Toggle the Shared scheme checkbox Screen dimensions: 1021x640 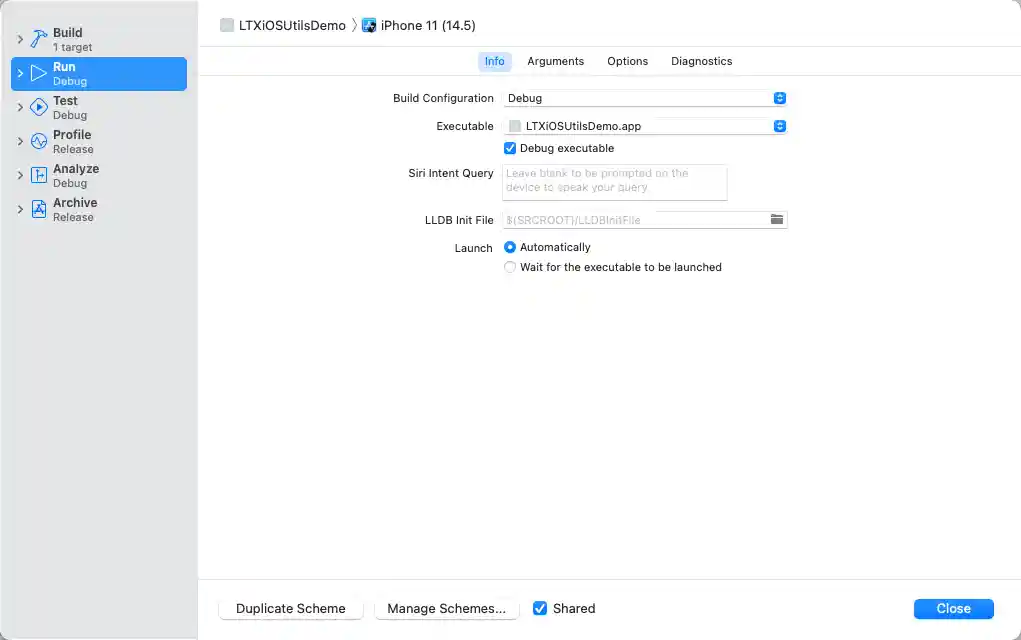(540, 608)
